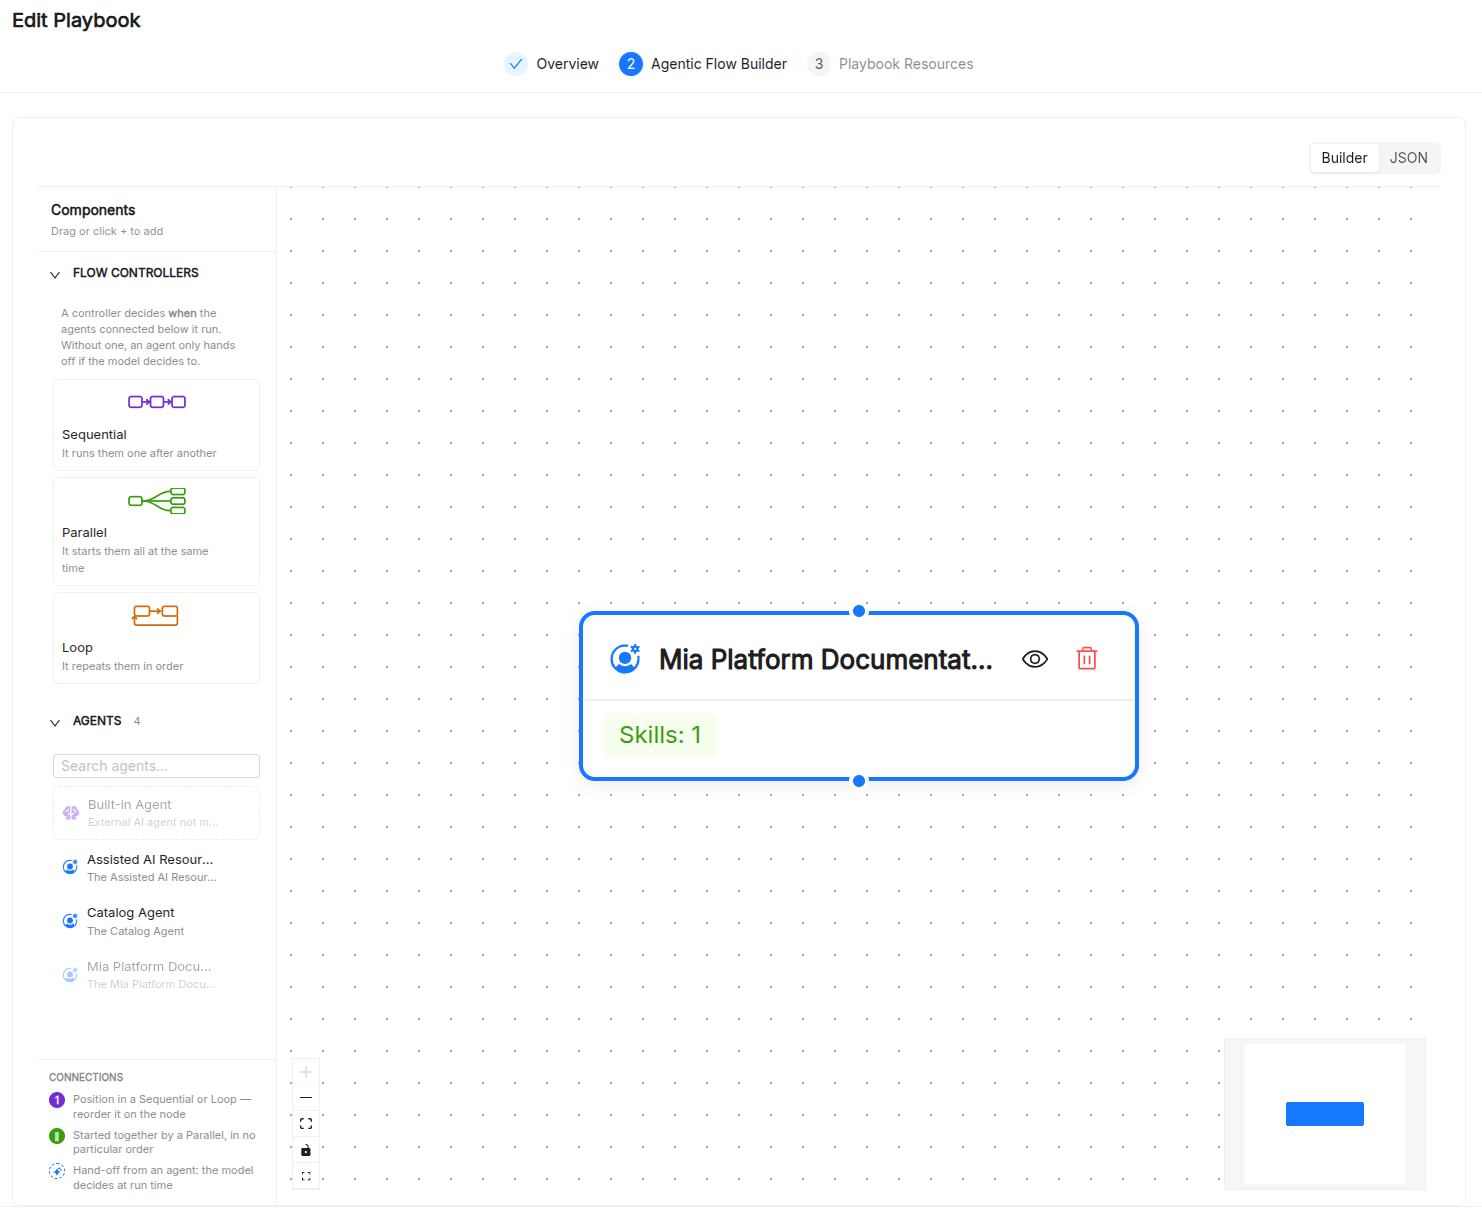Screen dimensions: 1482x1214
Task: Click the Components panel title
Action: pos(93,210)
